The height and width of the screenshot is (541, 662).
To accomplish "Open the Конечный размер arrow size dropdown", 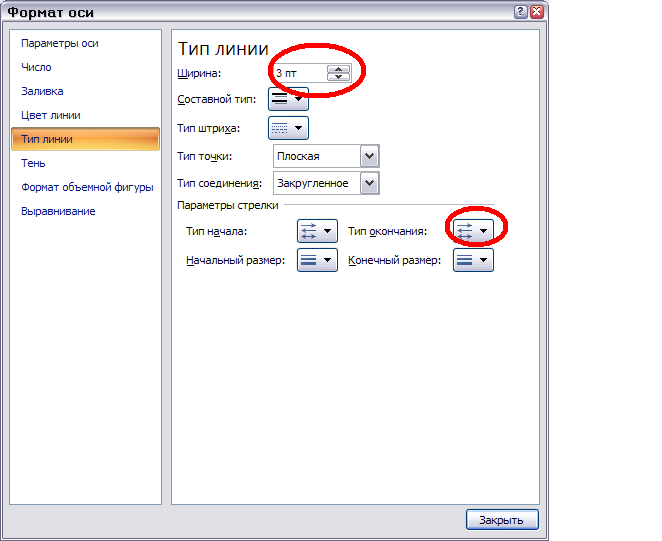I will (x=473, y=260).
